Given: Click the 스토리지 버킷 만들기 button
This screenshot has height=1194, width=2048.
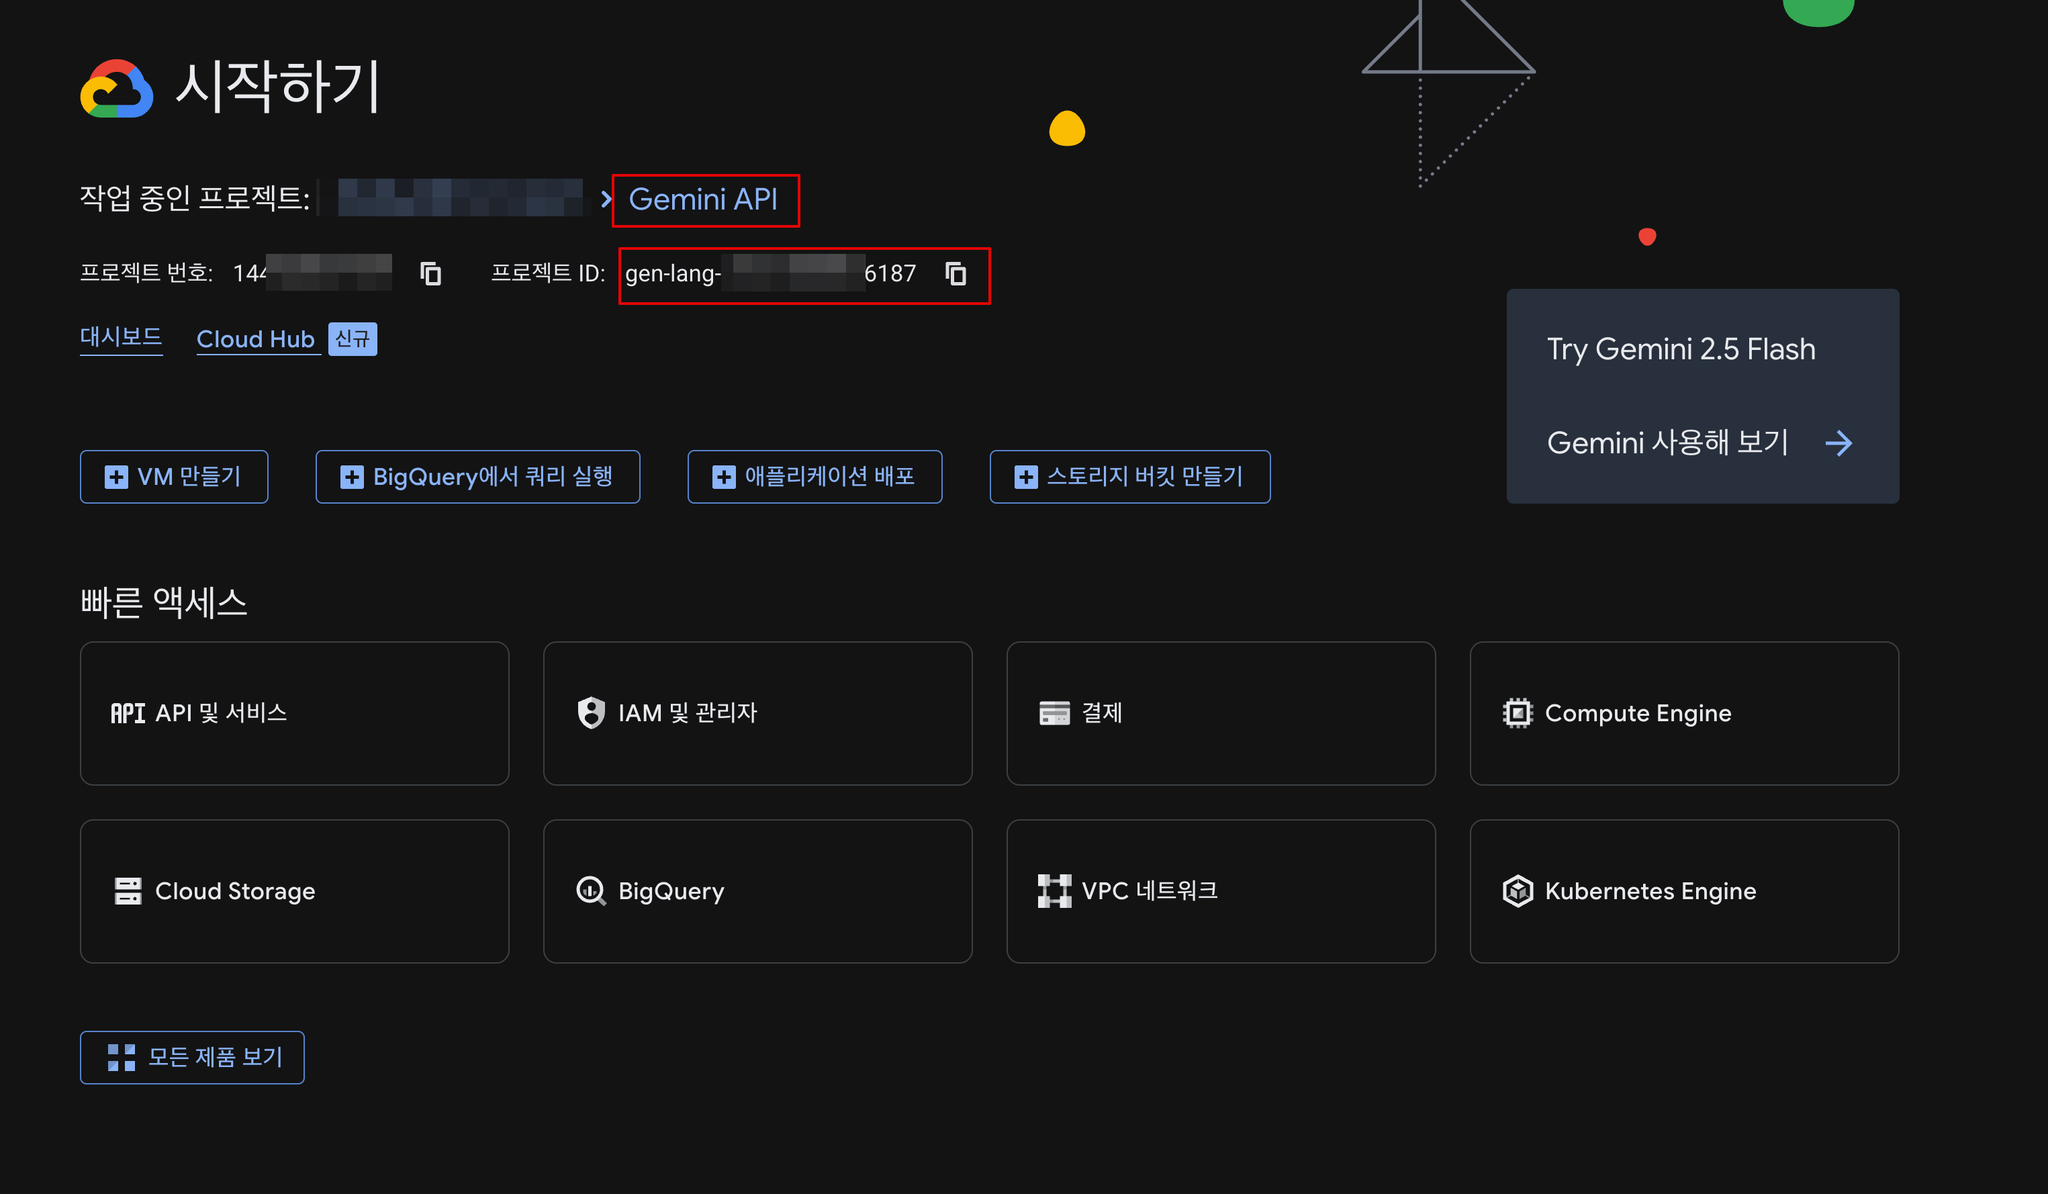Looking at the screenshot, I should pos(1130,477).
